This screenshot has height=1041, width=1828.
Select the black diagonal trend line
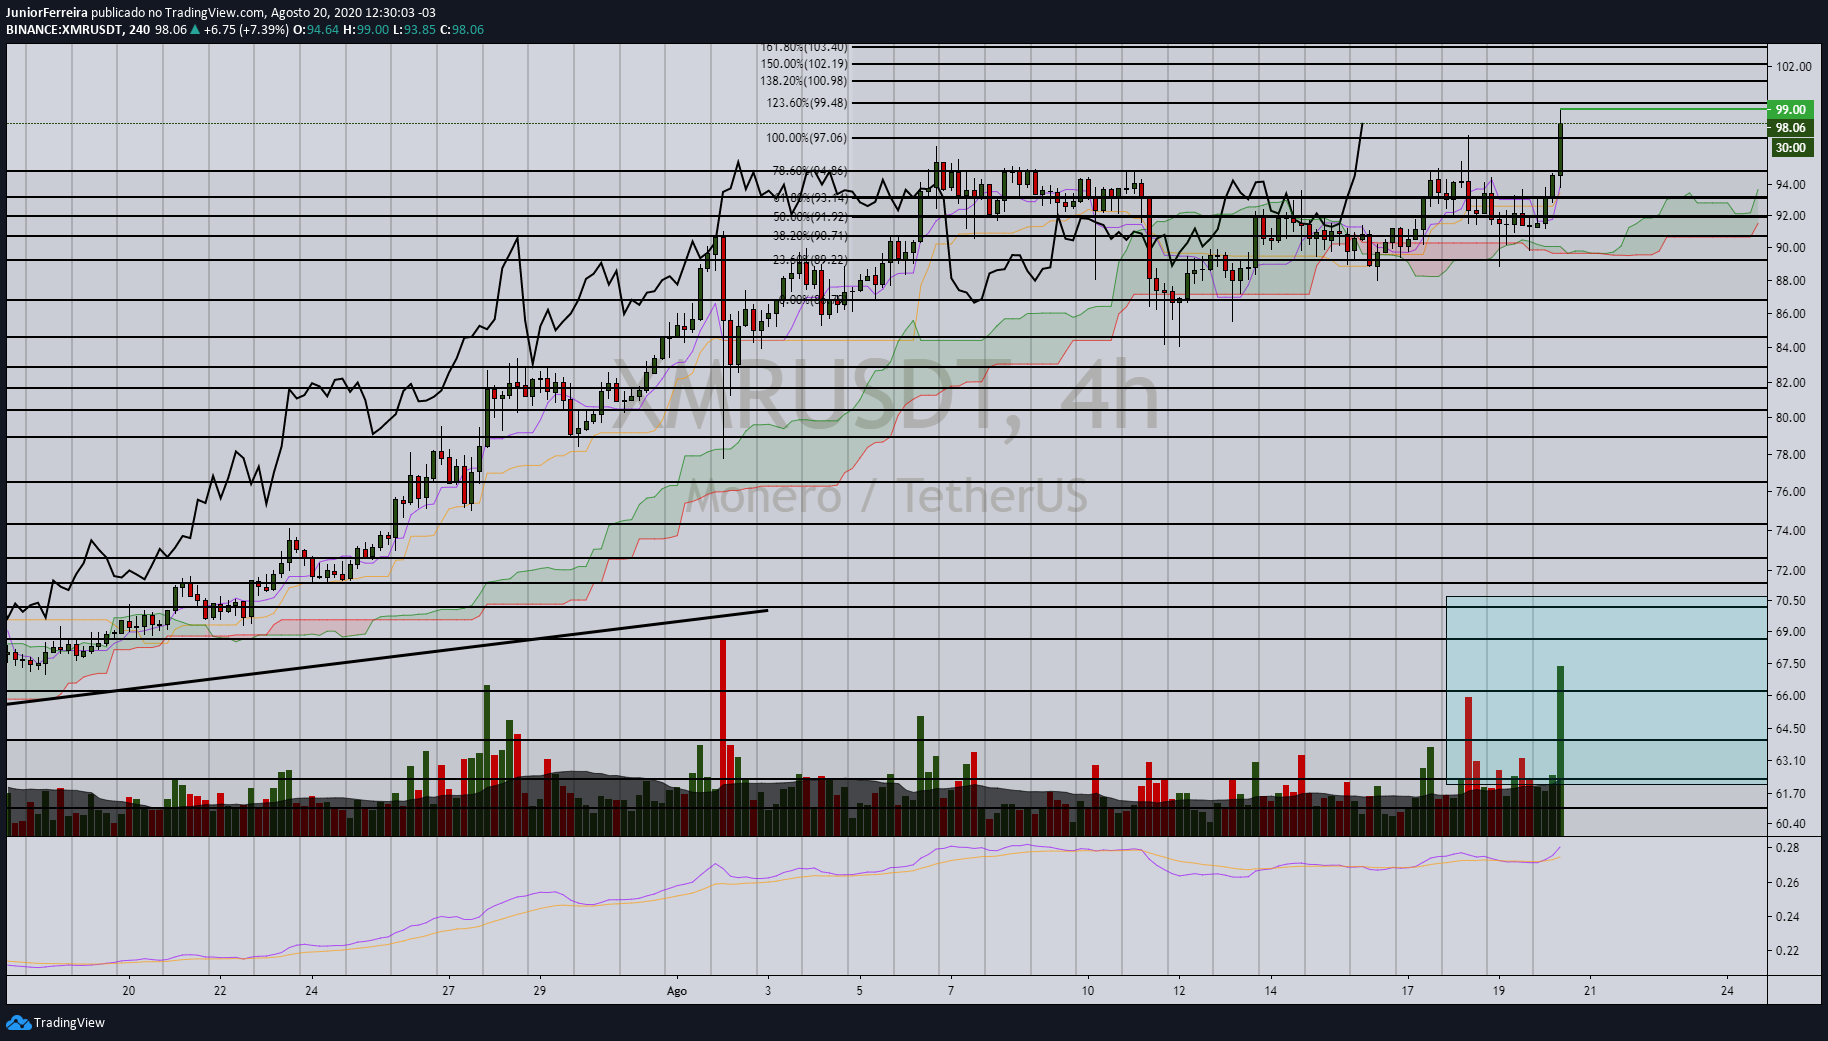[x=387, y=657]
